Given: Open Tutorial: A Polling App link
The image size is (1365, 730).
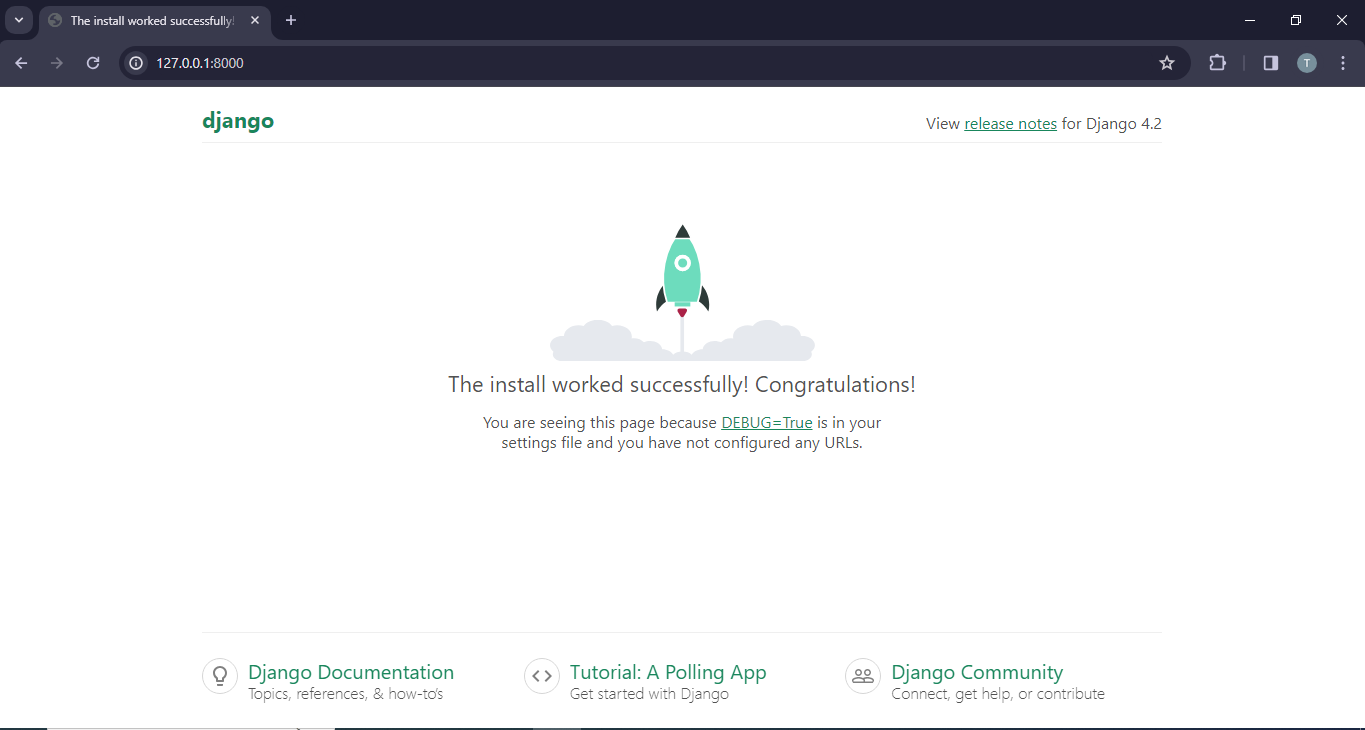Looking at the screenshot, I should click(x=668, y=672).
